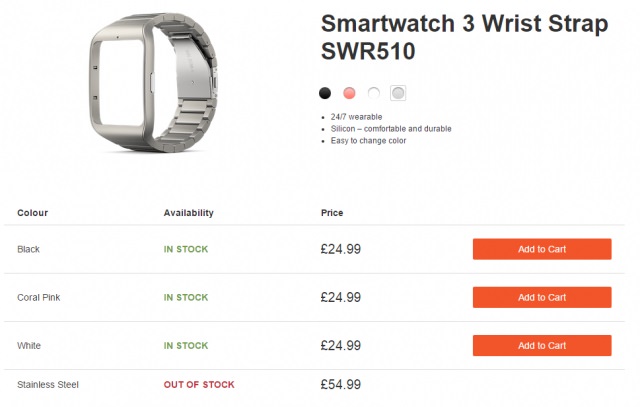Select the black colour swatch
This screenshot has height=407, width=640.
324,93
